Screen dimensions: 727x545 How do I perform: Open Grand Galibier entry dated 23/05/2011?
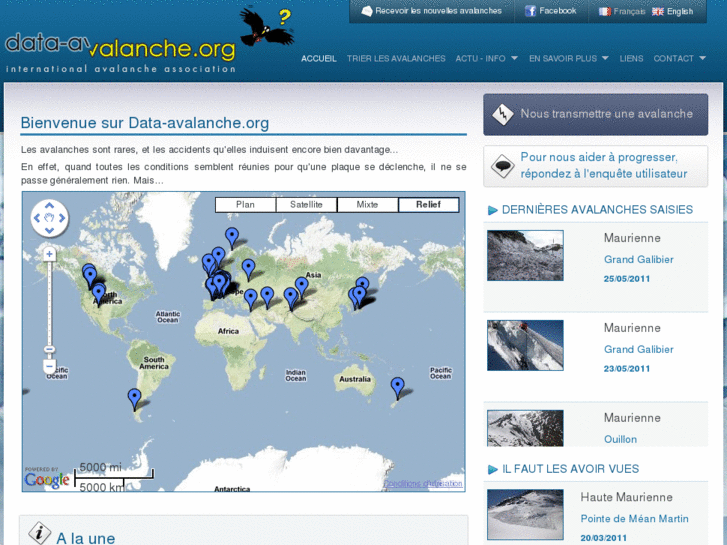(638, 350)
